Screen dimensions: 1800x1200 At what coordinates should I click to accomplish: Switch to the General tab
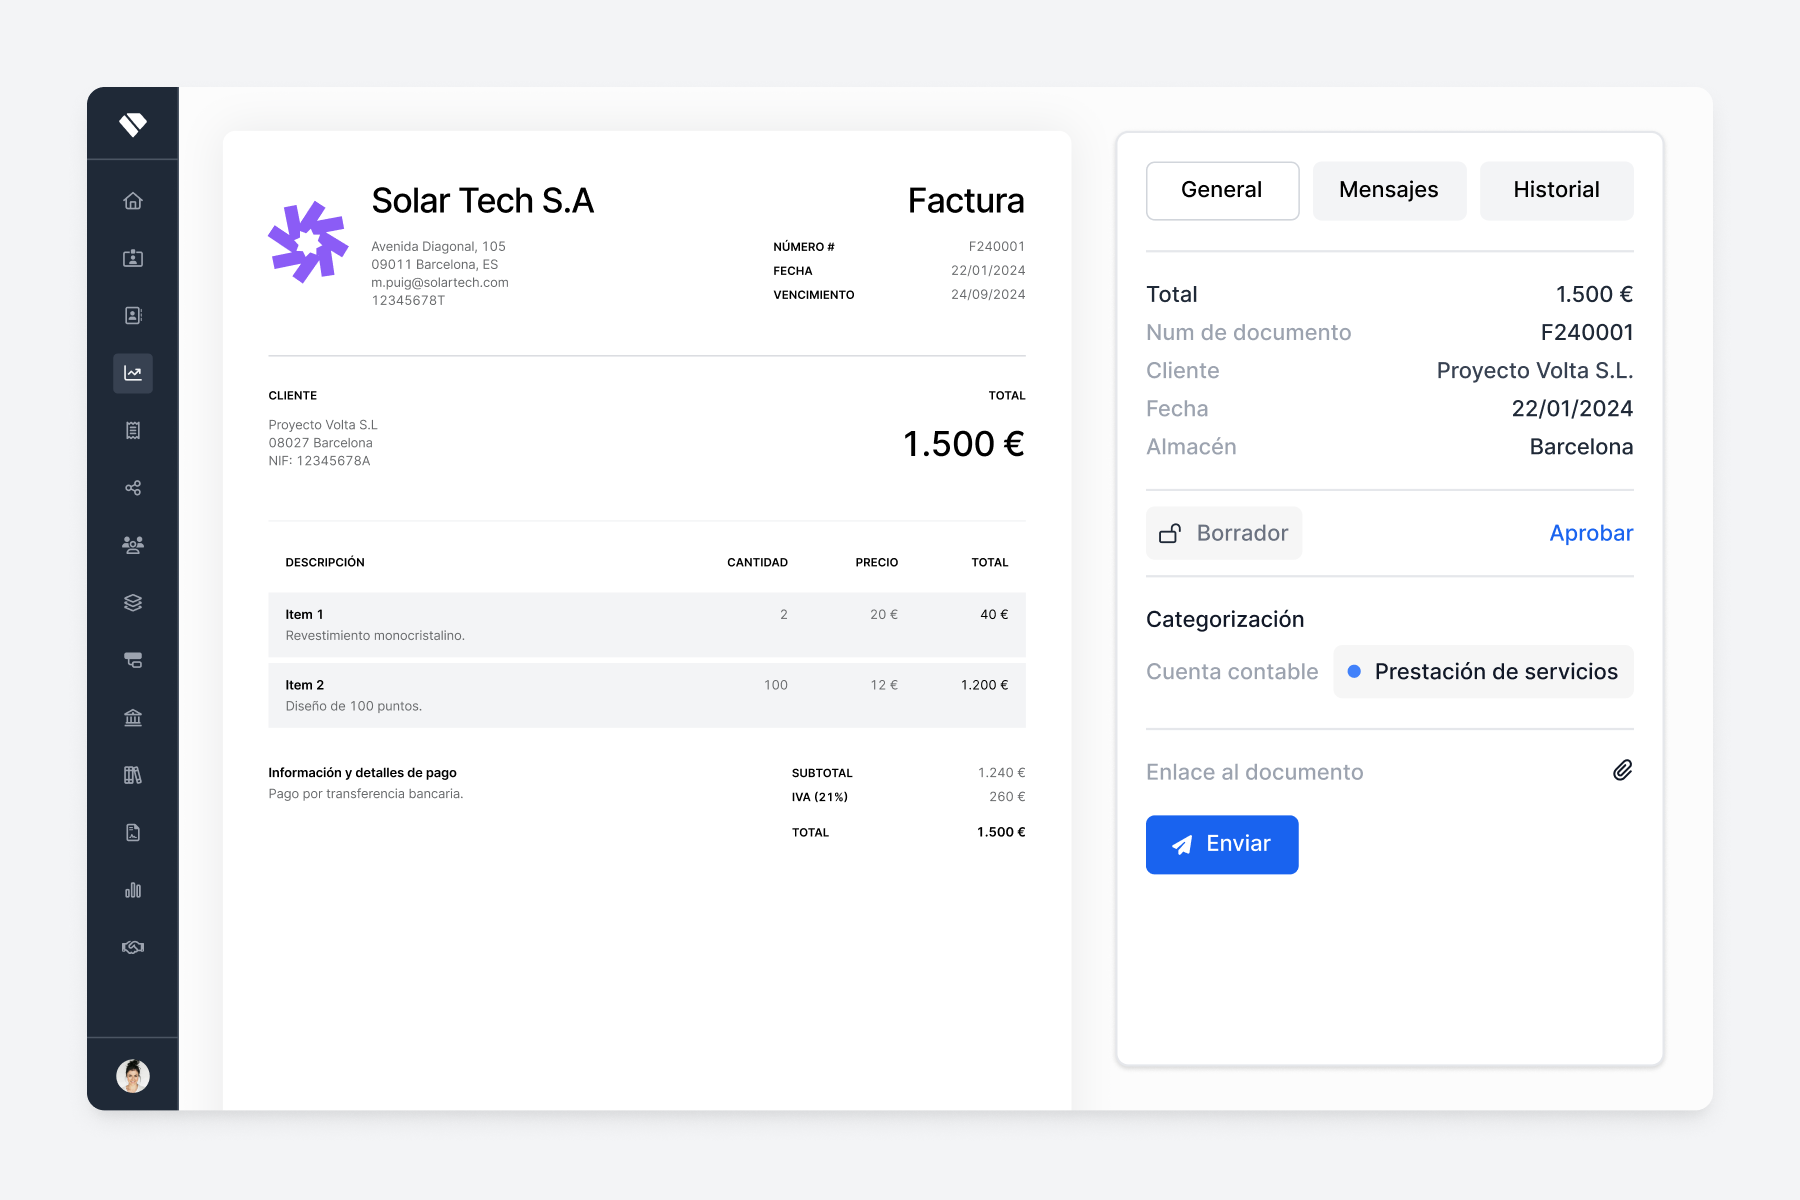1222,190
